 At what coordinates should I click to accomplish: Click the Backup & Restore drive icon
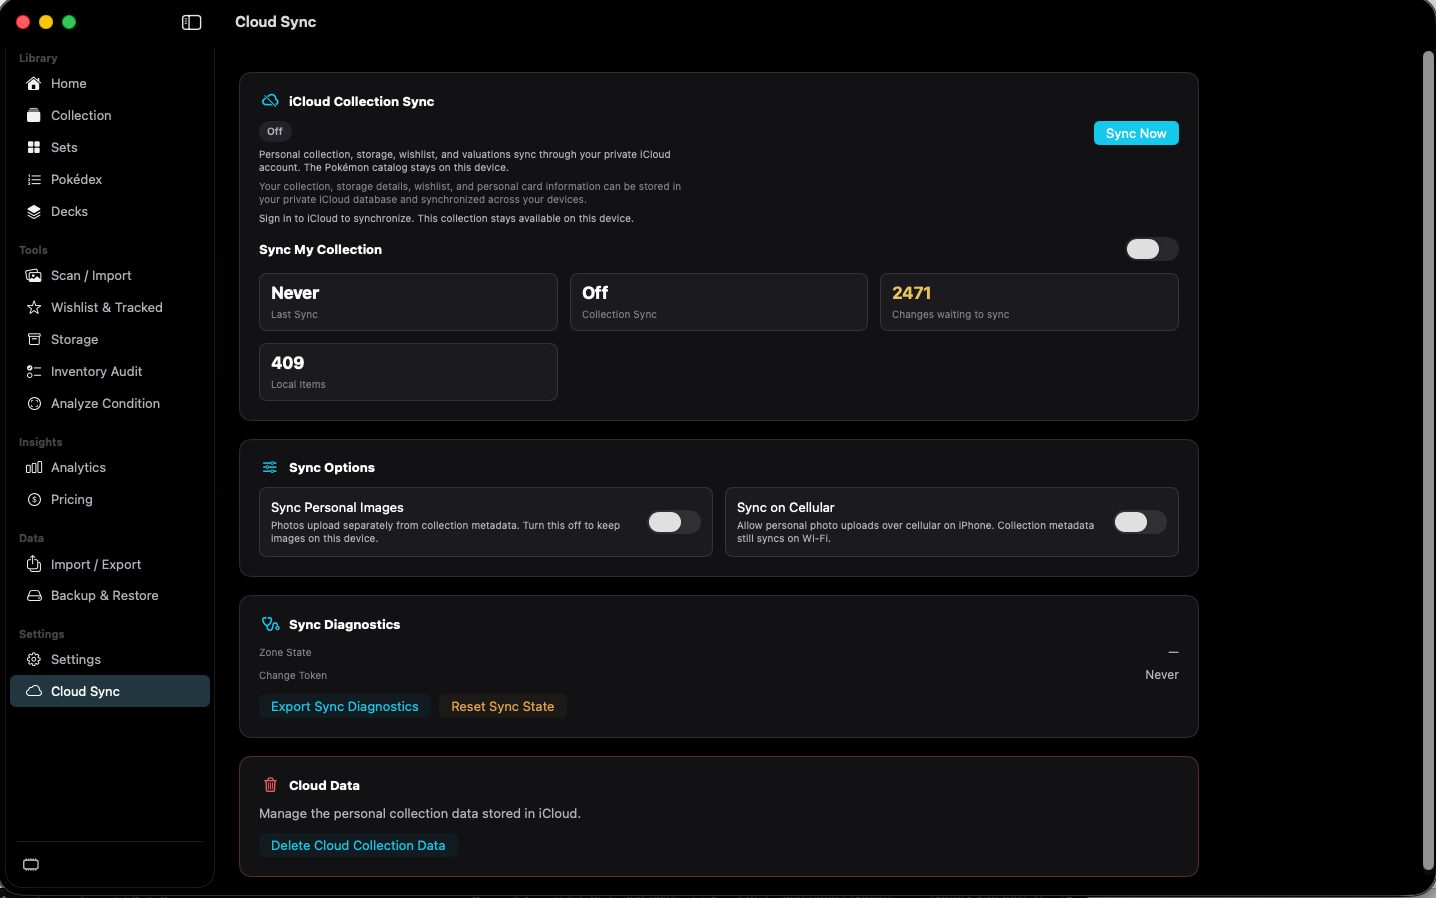tap(34, 595)
